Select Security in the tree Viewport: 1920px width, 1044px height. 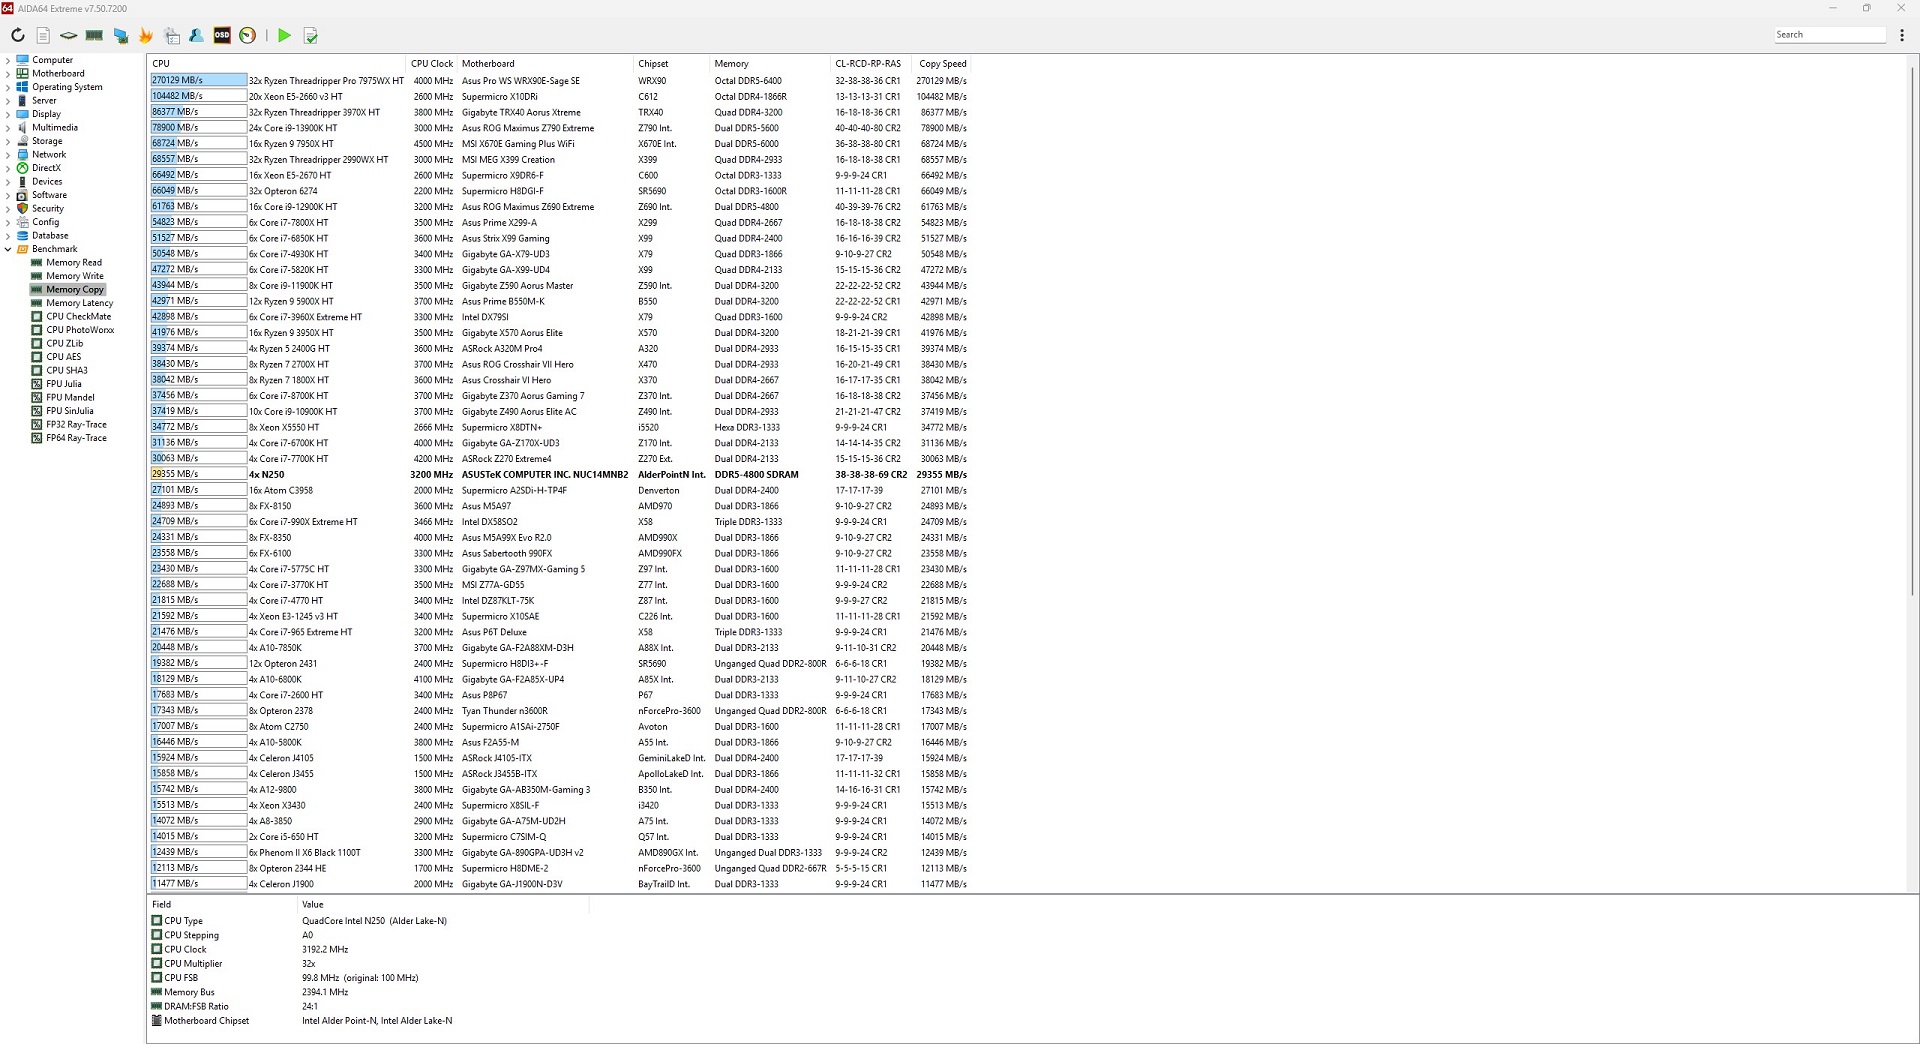tap(48, 208)
